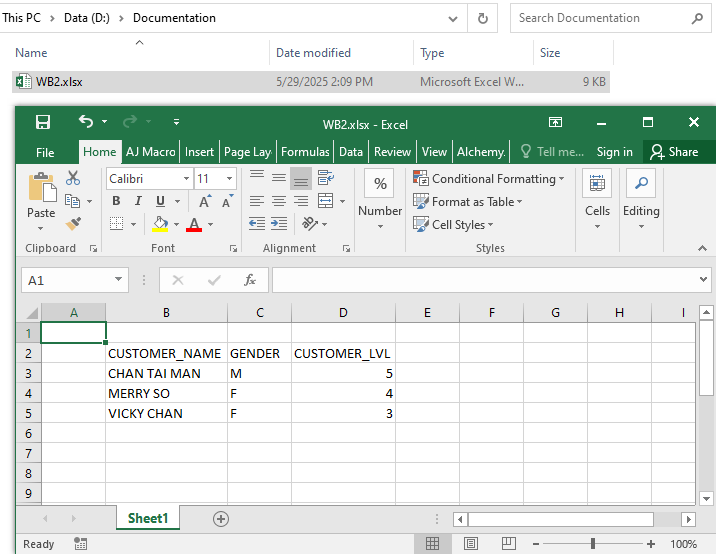Toggle Align Left

257,201
